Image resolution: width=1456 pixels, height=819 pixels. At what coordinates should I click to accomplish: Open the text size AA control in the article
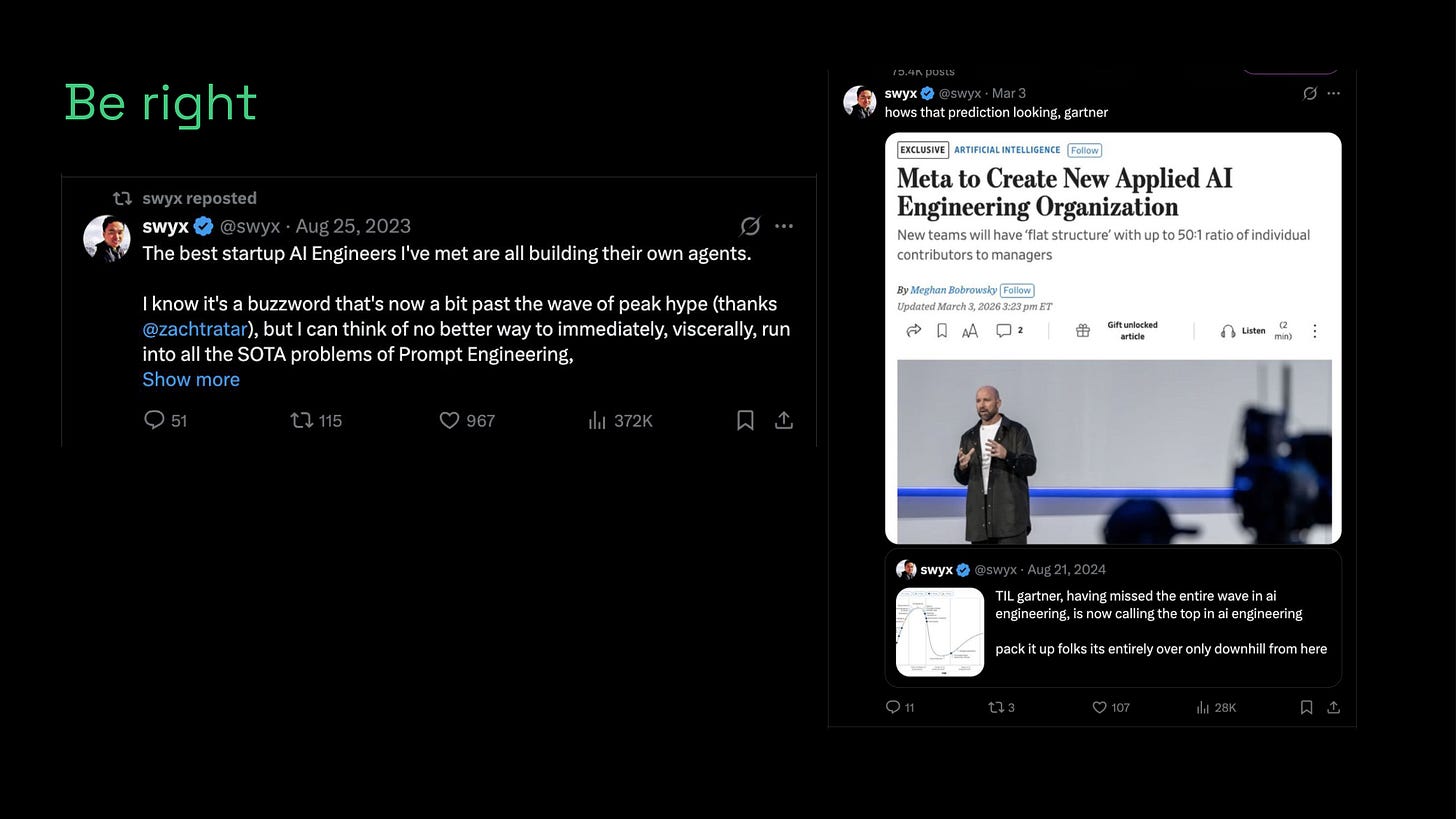970,331
